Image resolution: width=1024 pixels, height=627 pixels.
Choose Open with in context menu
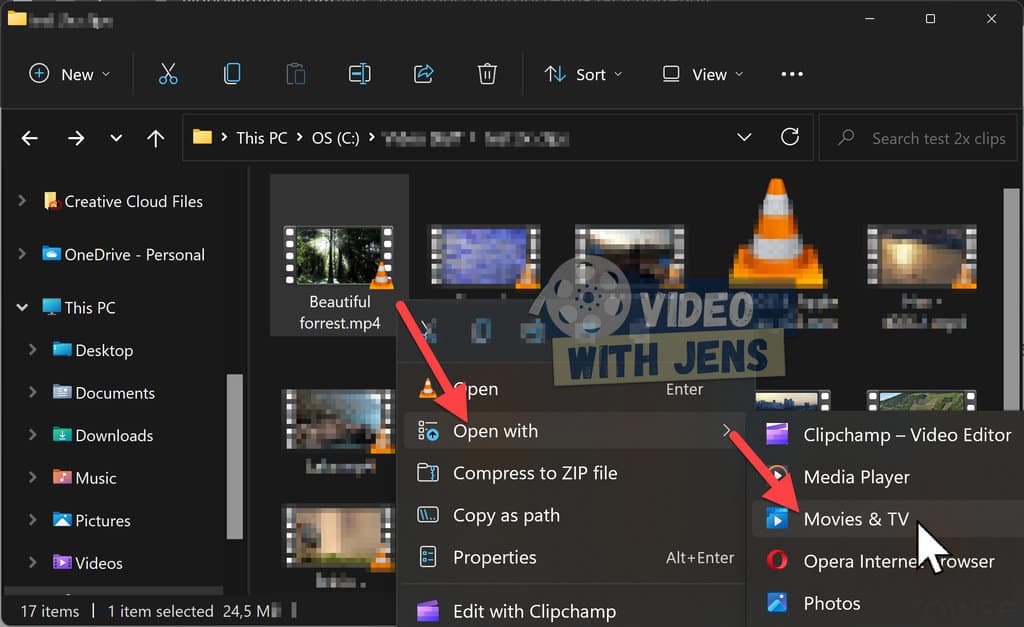(x=575, y=431)
